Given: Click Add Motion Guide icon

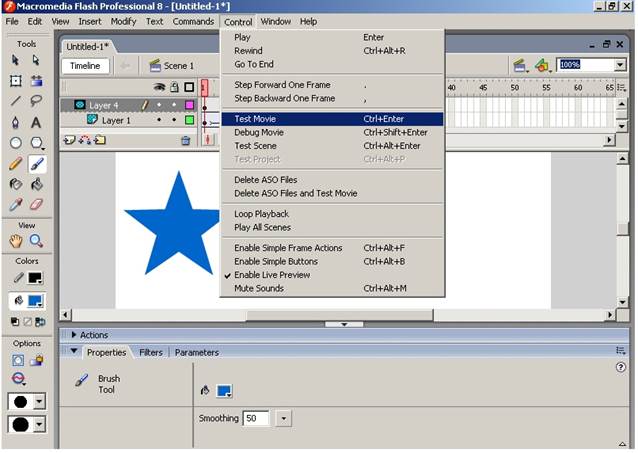Looking at the screenshot, I should (85, 140).
